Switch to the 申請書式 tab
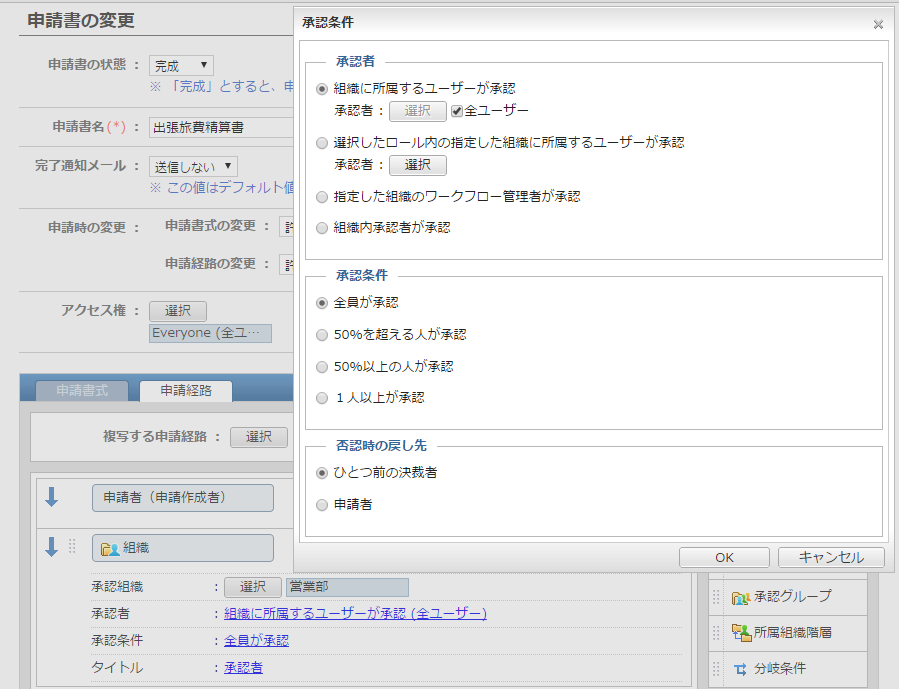 81,391
